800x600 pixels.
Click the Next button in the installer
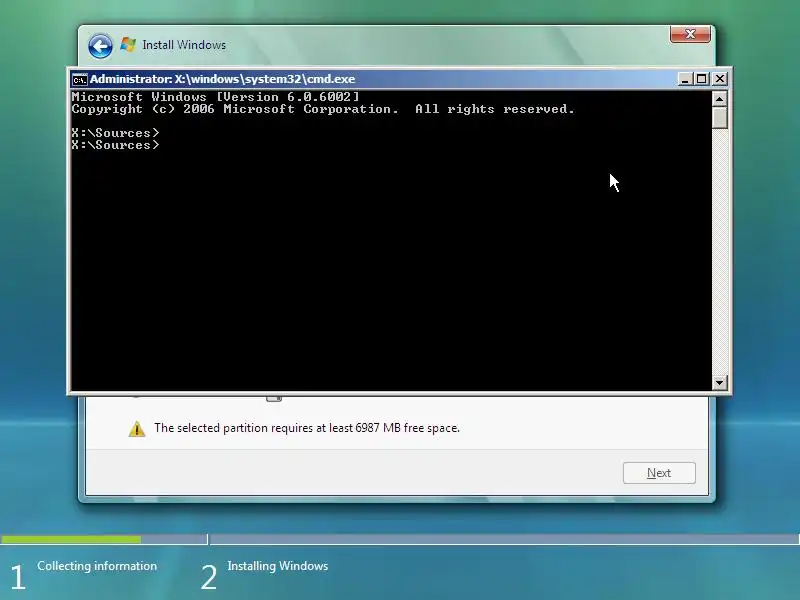click(x=659, y=473)
